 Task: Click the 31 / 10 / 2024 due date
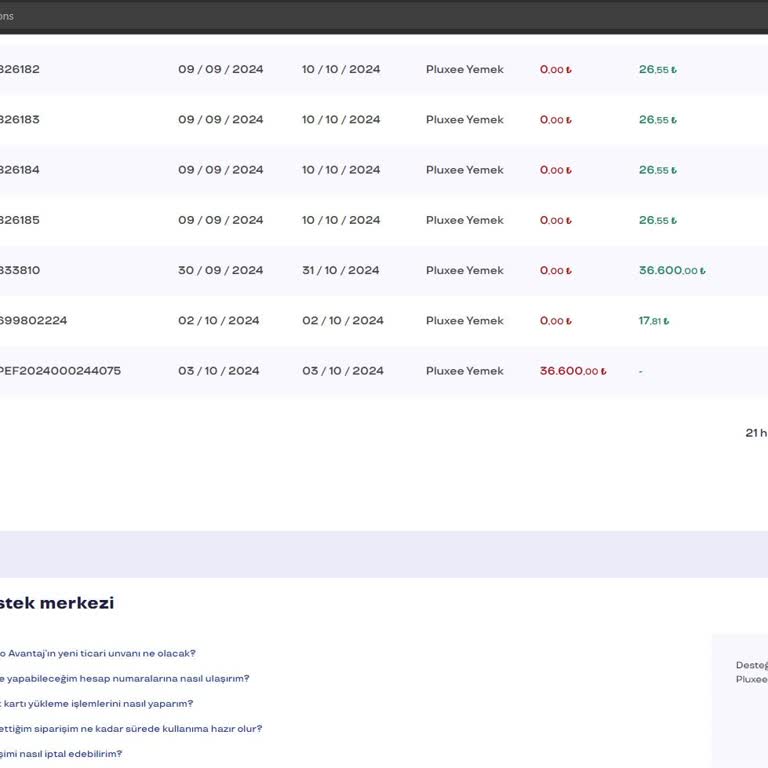coord(341,270)
